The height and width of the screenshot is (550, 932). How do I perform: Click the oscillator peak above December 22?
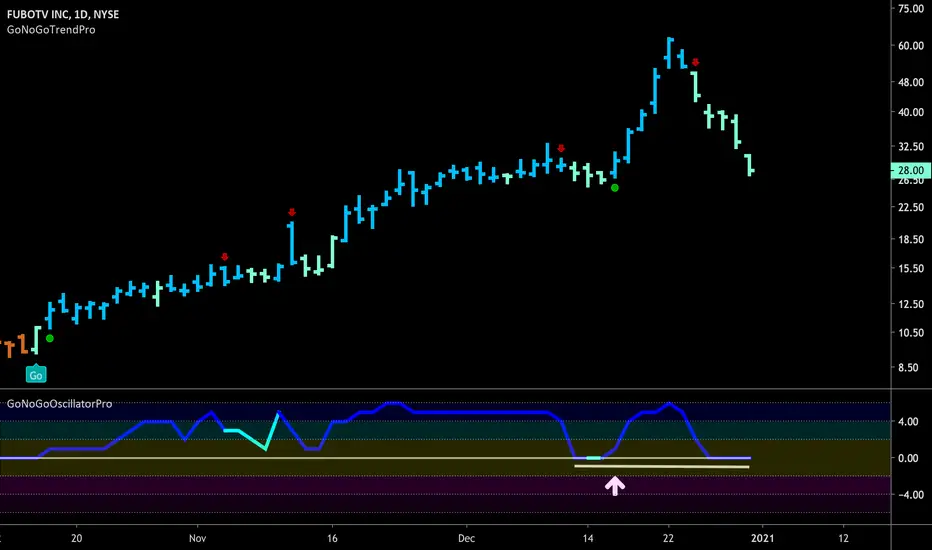[669, 404]
